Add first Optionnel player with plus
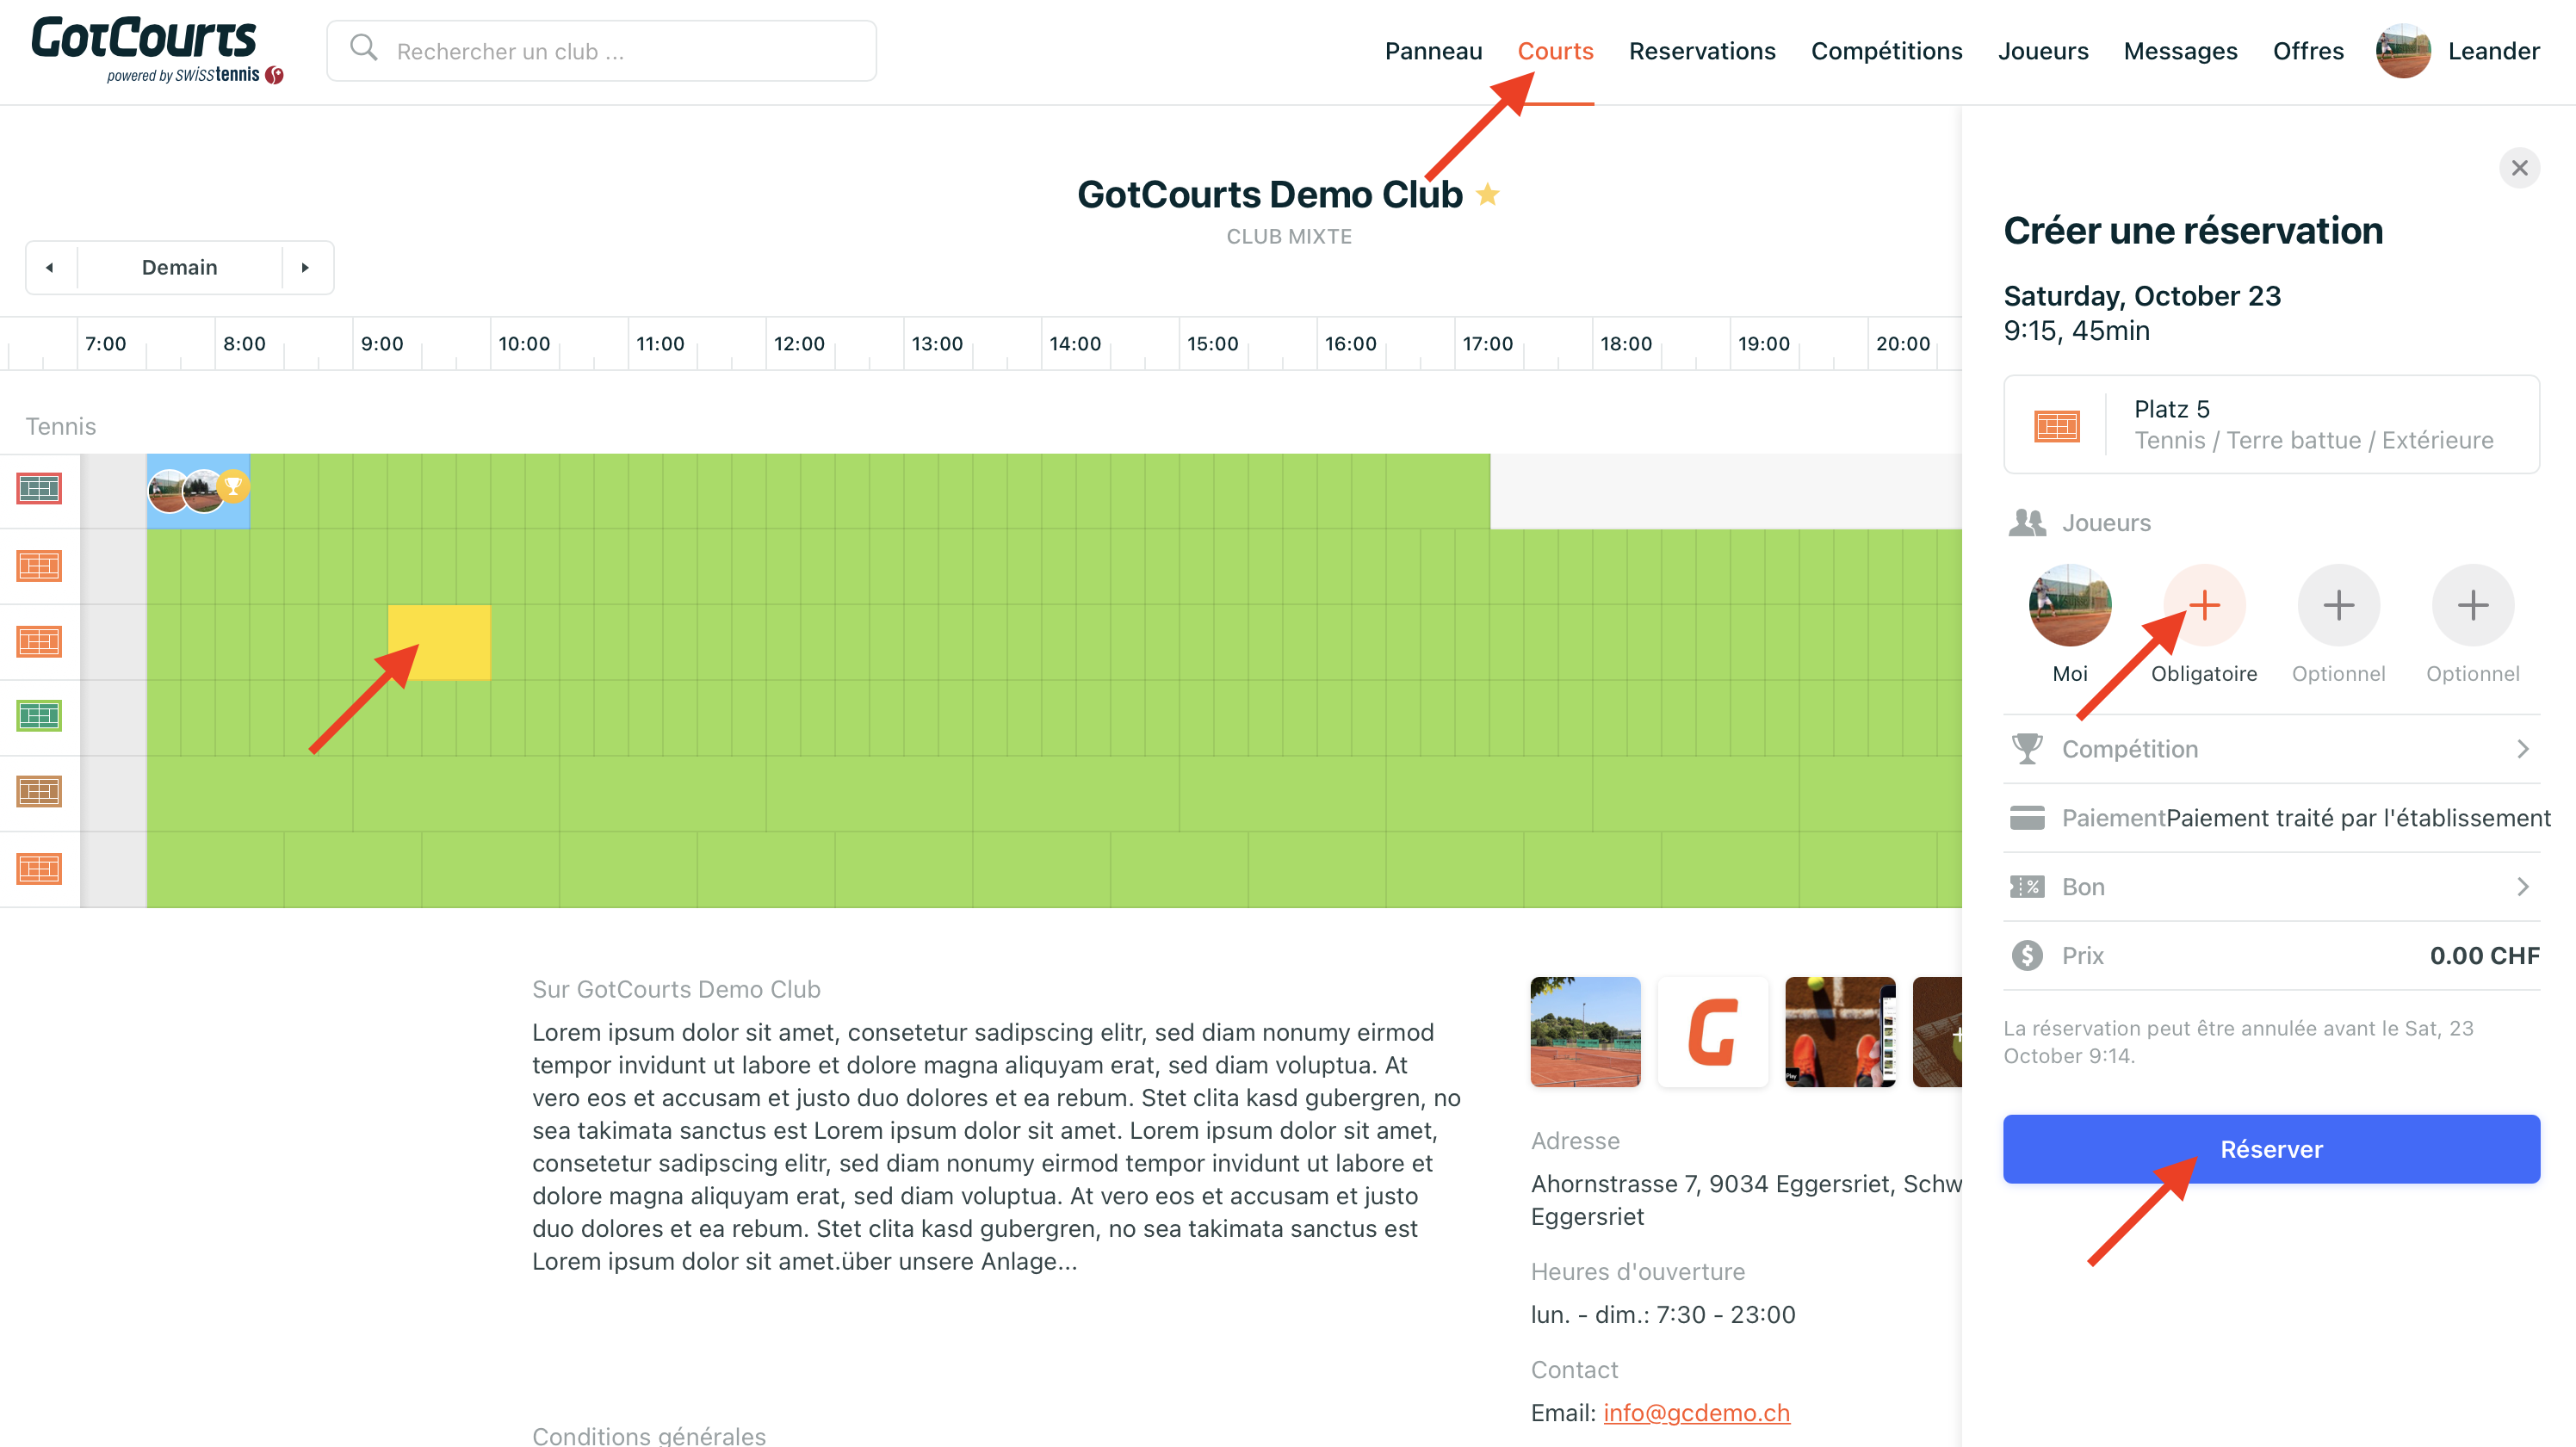Screen dimensions: 2576x1447 coord(2338,605)
